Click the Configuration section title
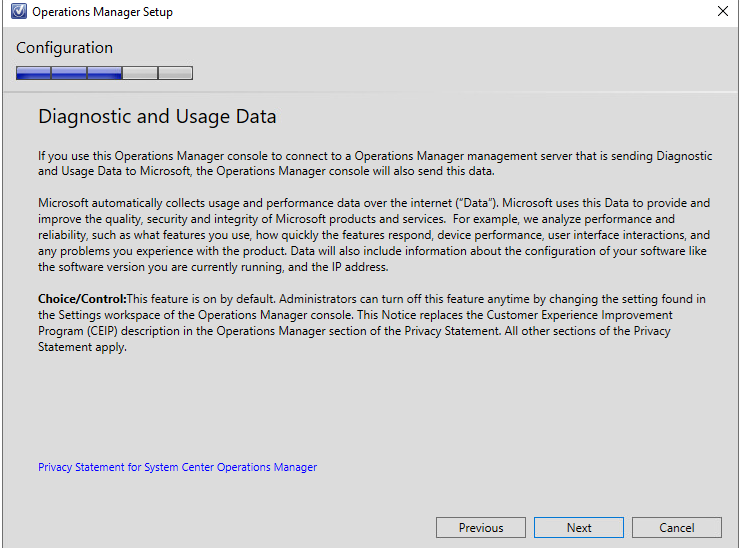 click(65, 48)
